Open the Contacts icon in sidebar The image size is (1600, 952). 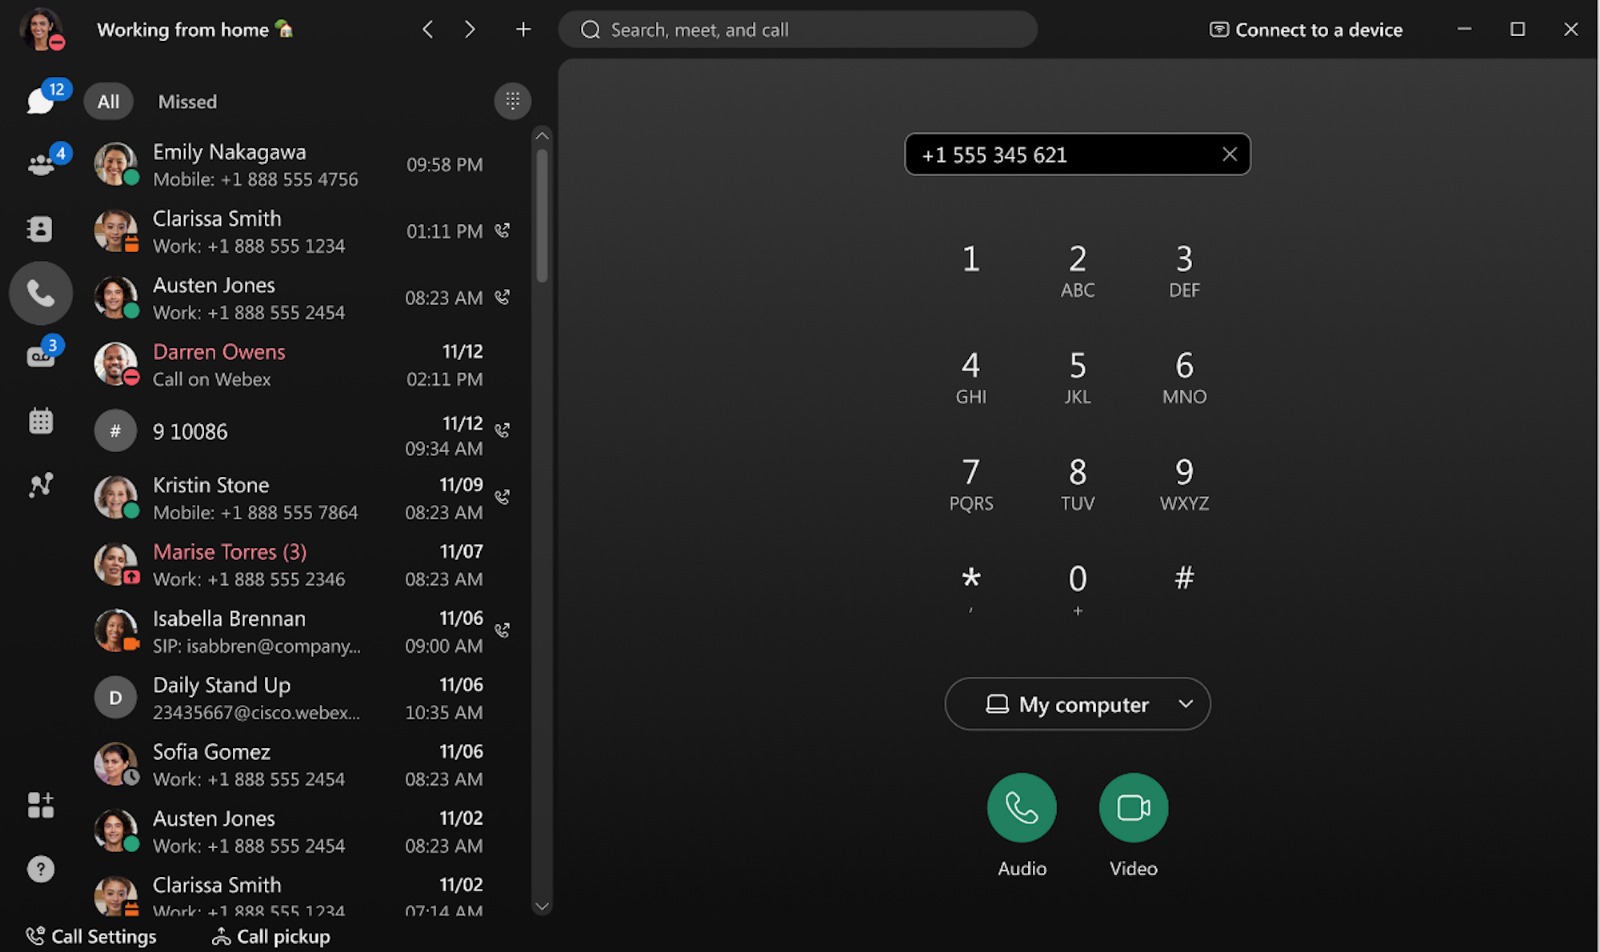[40, 229]
